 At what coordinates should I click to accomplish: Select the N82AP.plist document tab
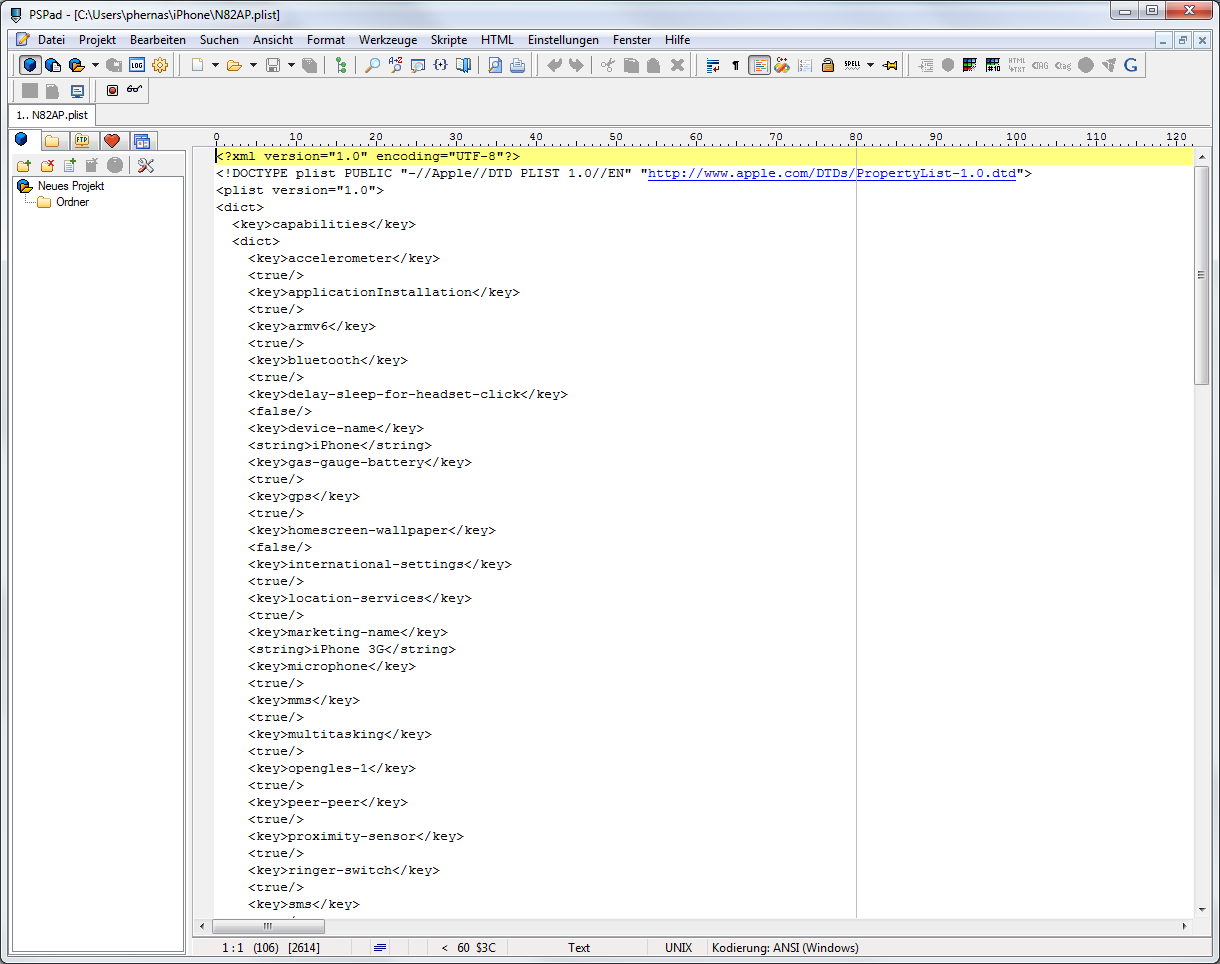pyautogui.click(x=52, y=115)
